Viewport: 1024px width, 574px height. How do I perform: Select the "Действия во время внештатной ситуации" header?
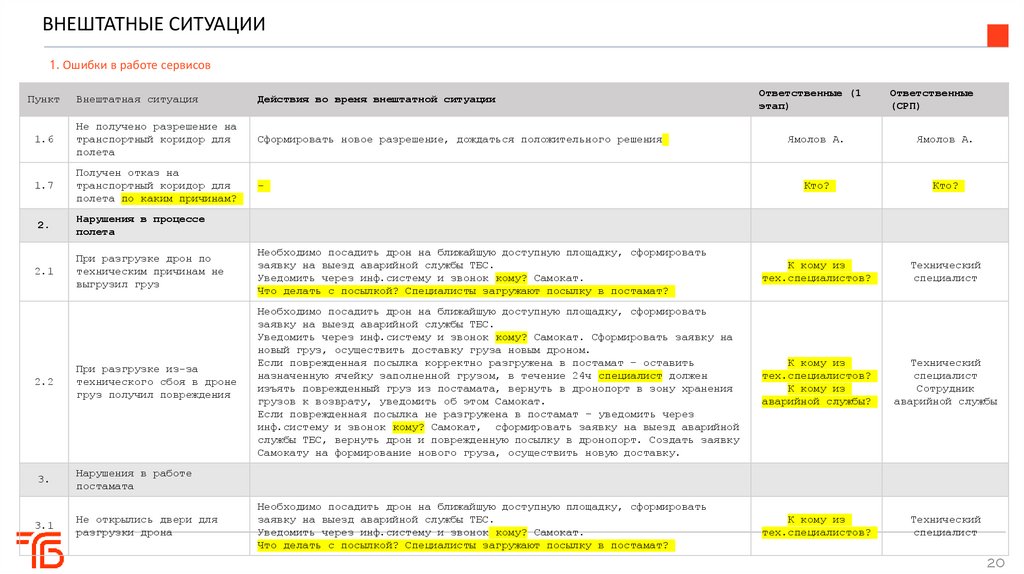click(376, 99)
